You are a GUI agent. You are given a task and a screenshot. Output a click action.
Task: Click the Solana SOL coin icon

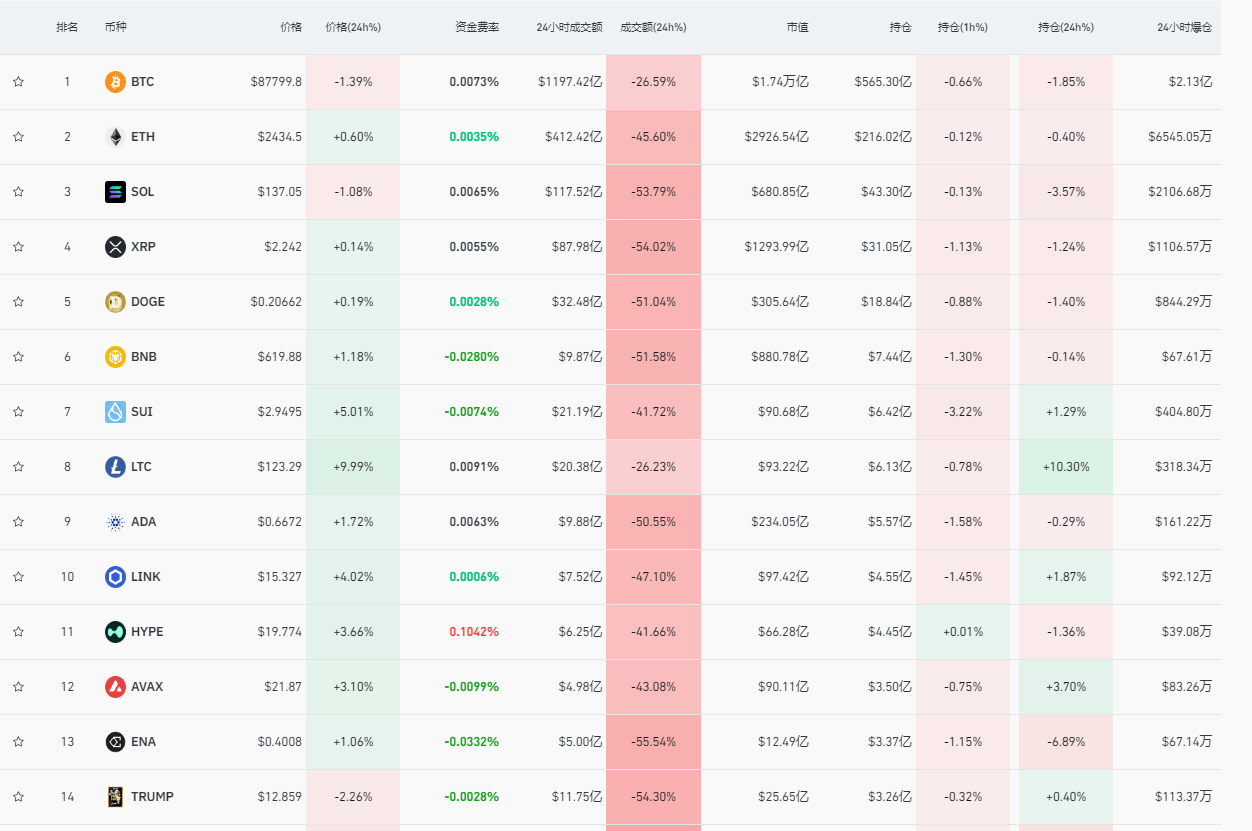pos(115,192)
